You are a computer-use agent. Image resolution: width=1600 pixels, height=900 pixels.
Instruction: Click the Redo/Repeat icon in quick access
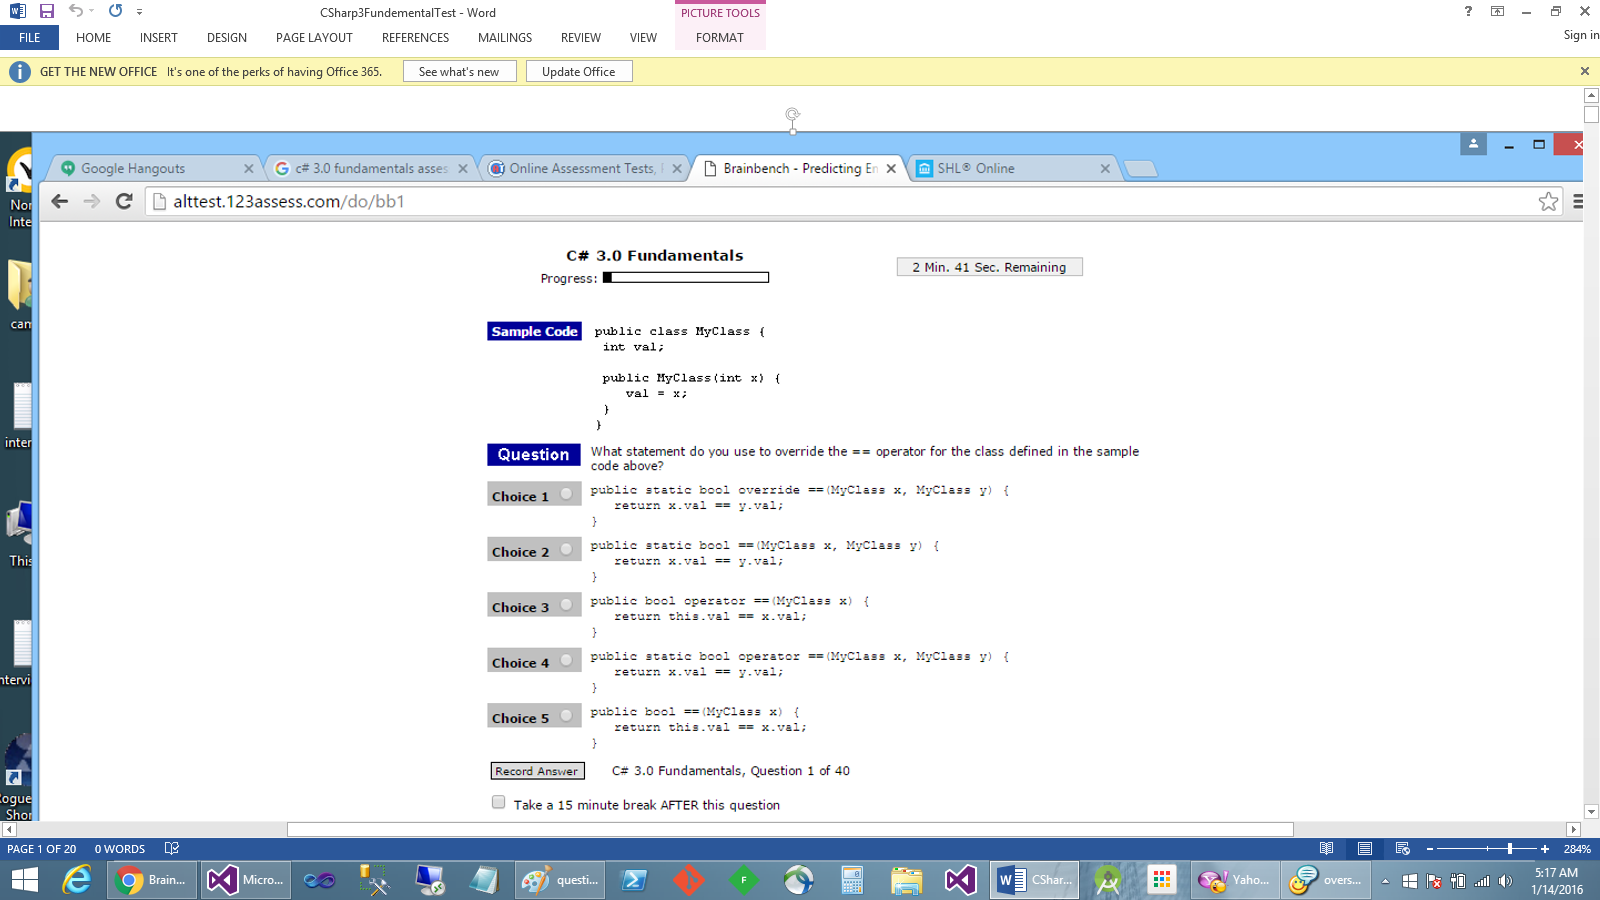116,11
